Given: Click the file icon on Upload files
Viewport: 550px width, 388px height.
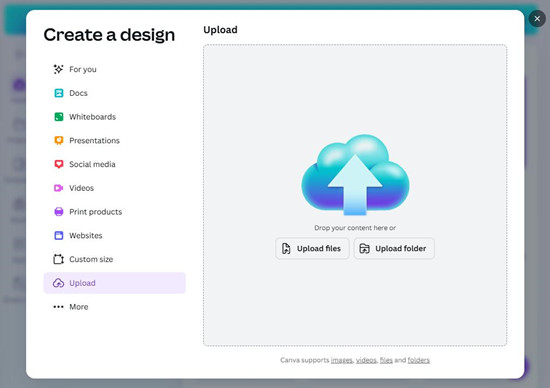Looking at the screenshot, I should 286,248.
